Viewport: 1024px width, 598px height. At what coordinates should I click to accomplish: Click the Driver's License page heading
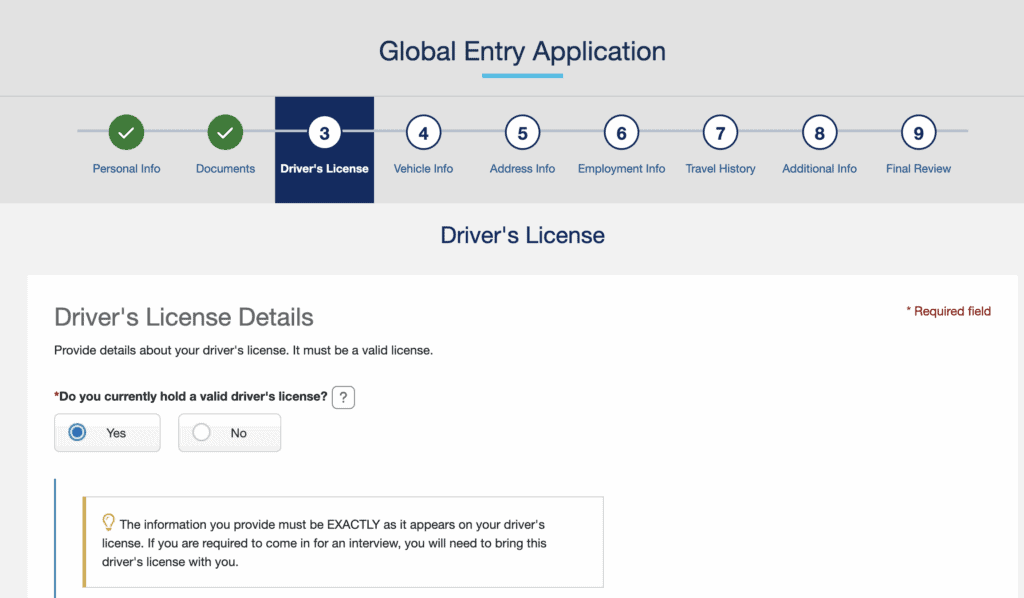coord(522,235)
